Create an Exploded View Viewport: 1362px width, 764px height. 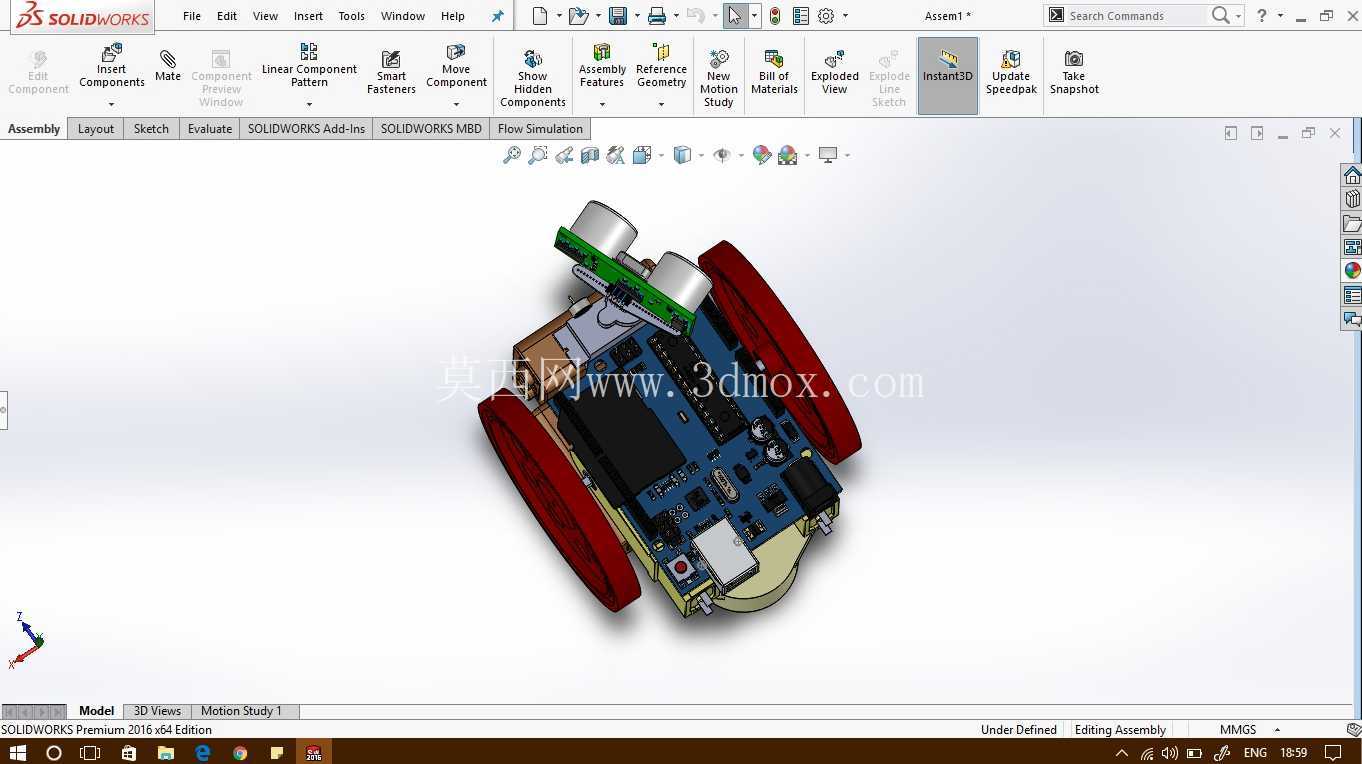[835, 72]
